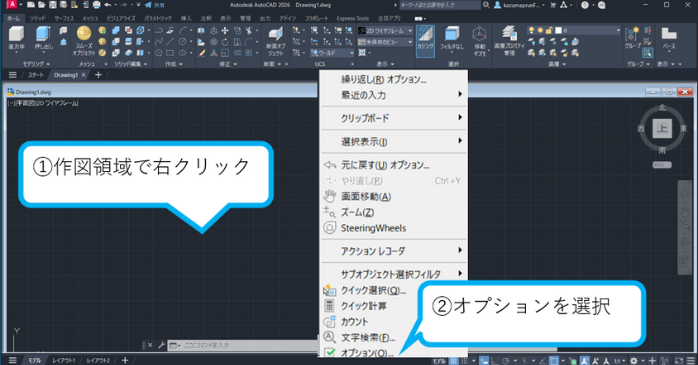Click the search magnifier icon in title bar
The image size is (698, 365).
pos(486,5)
